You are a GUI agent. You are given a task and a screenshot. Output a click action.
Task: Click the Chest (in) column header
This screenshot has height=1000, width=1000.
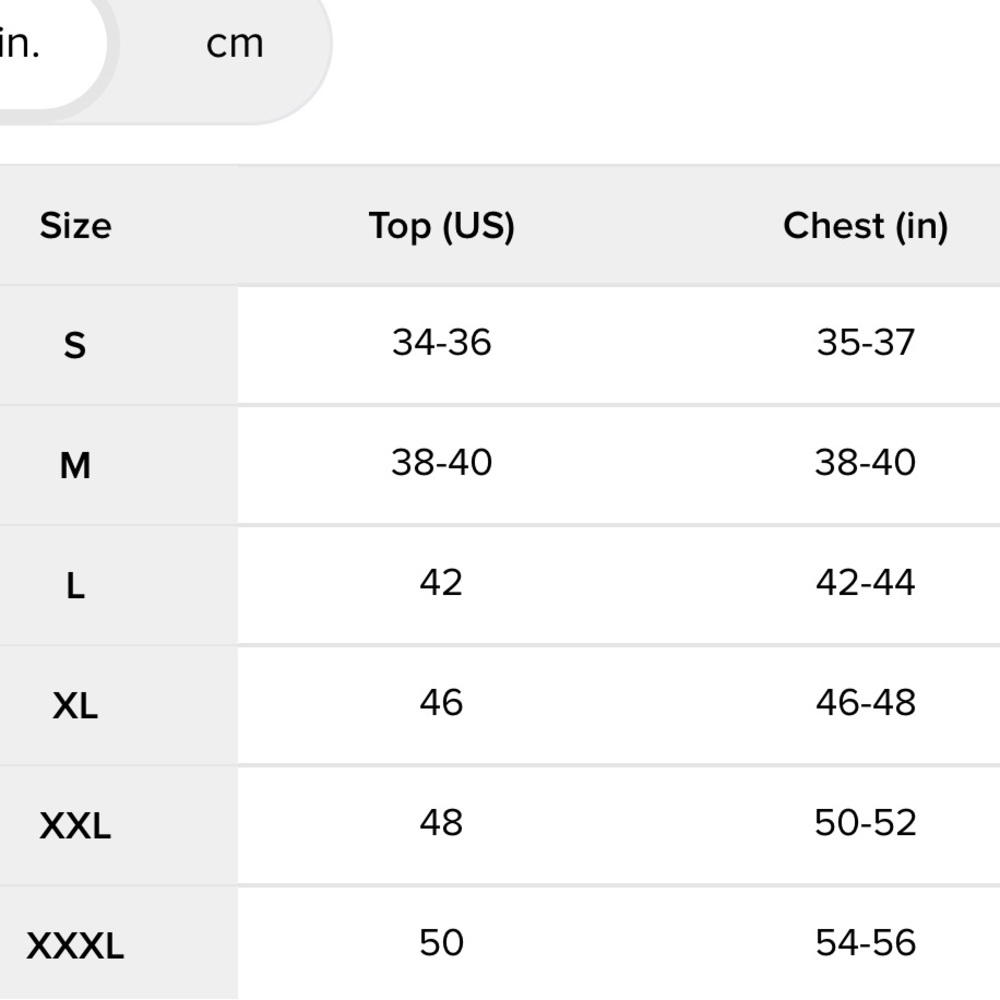point(865,226)
